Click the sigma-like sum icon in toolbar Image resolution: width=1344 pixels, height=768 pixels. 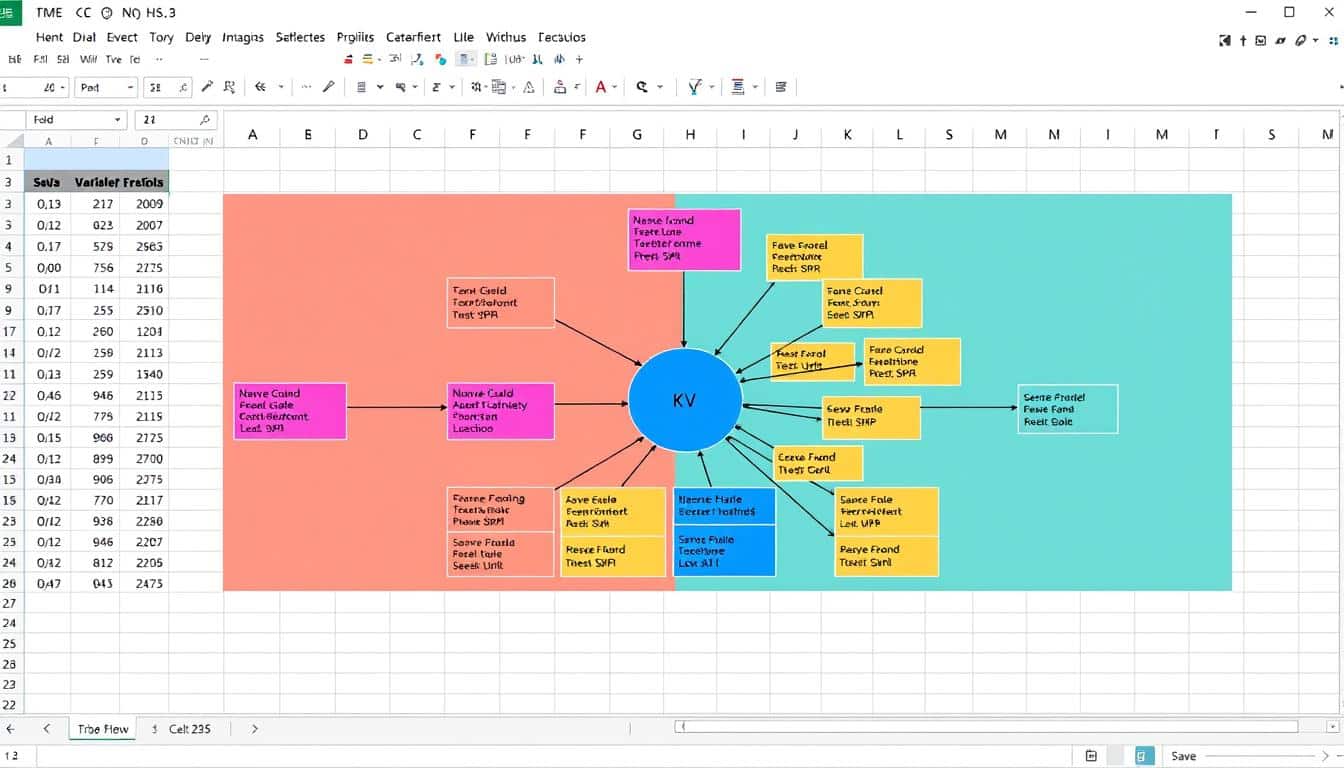point(436,87)
